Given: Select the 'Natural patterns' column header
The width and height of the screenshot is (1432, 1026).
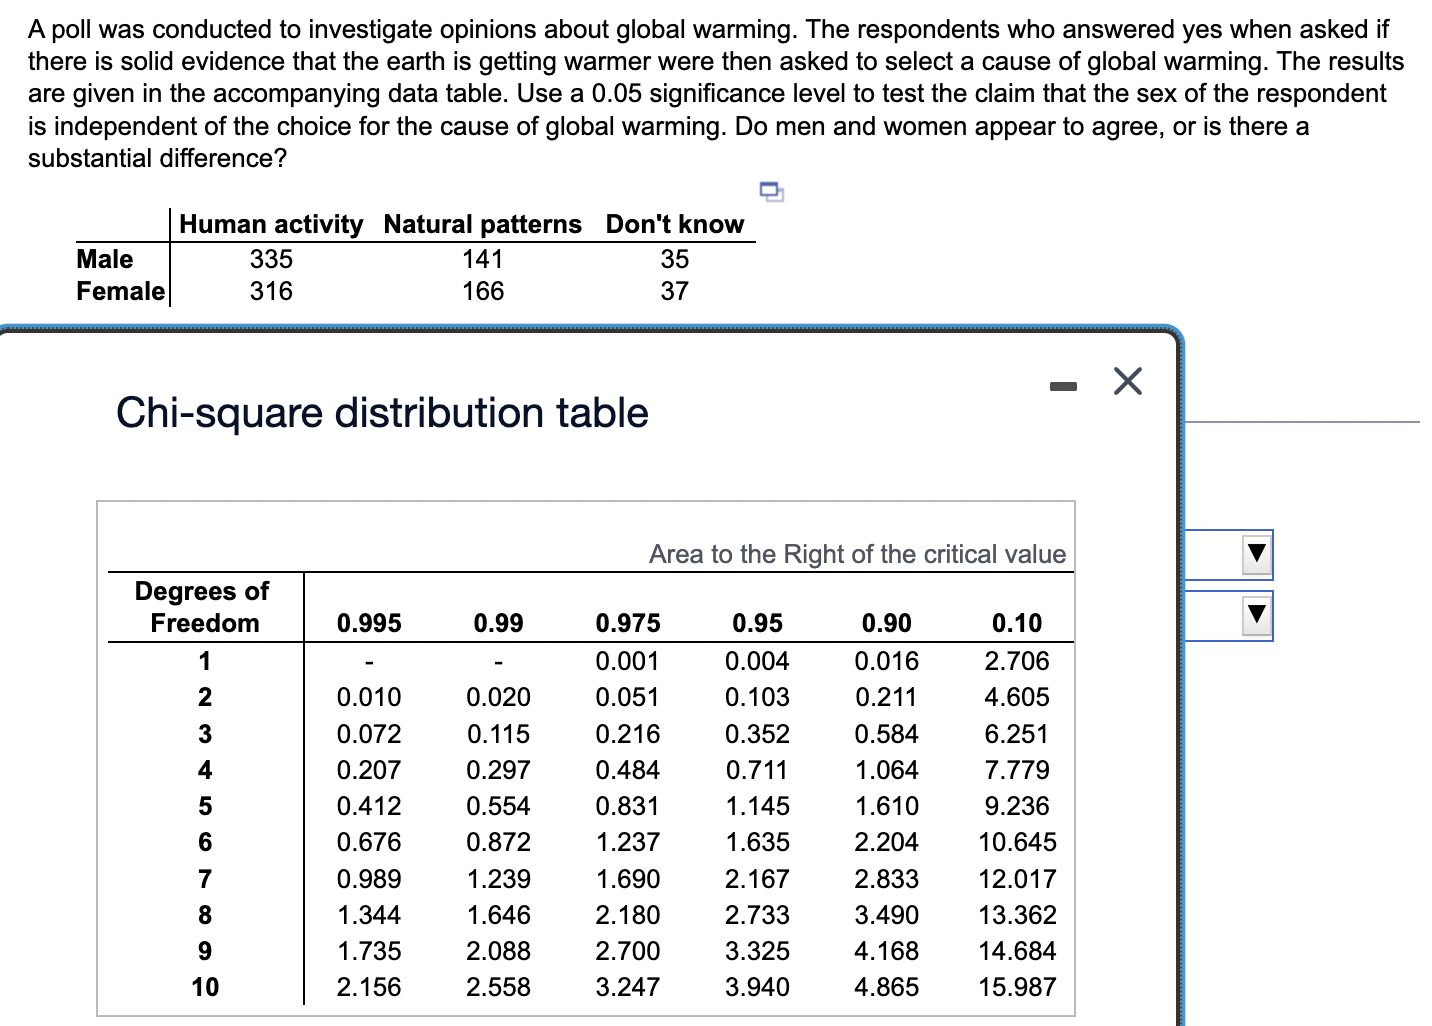Looking at the screenshot, I should tap(482, 224).
